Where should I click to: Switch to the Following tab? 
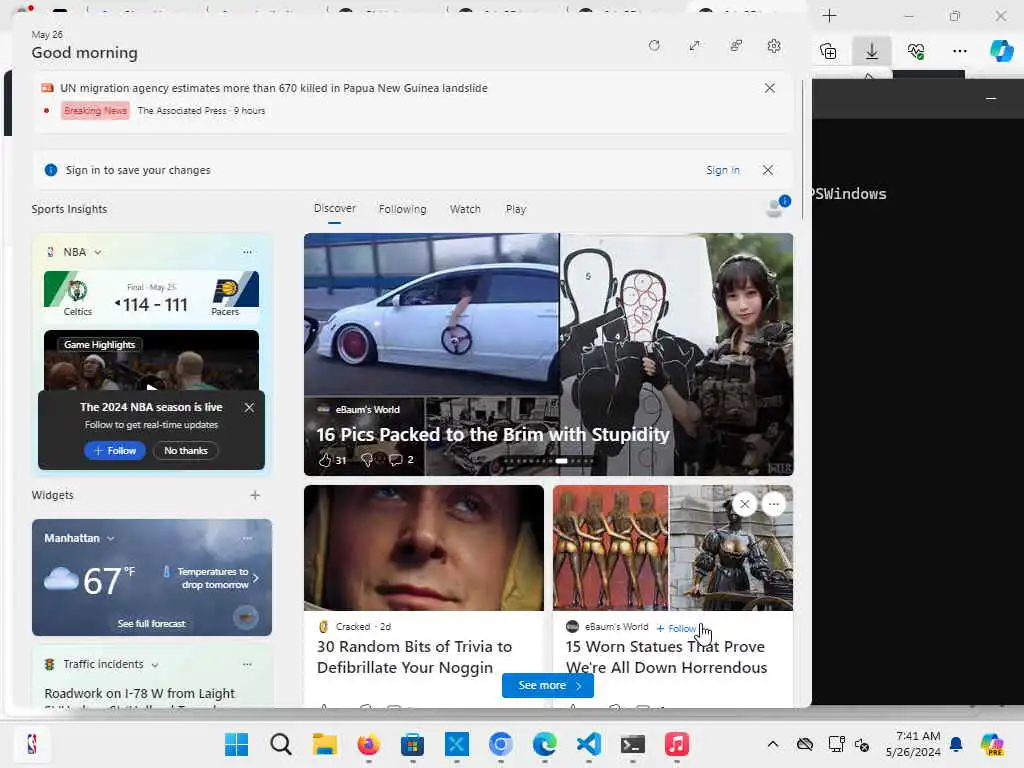coord(402,209)
